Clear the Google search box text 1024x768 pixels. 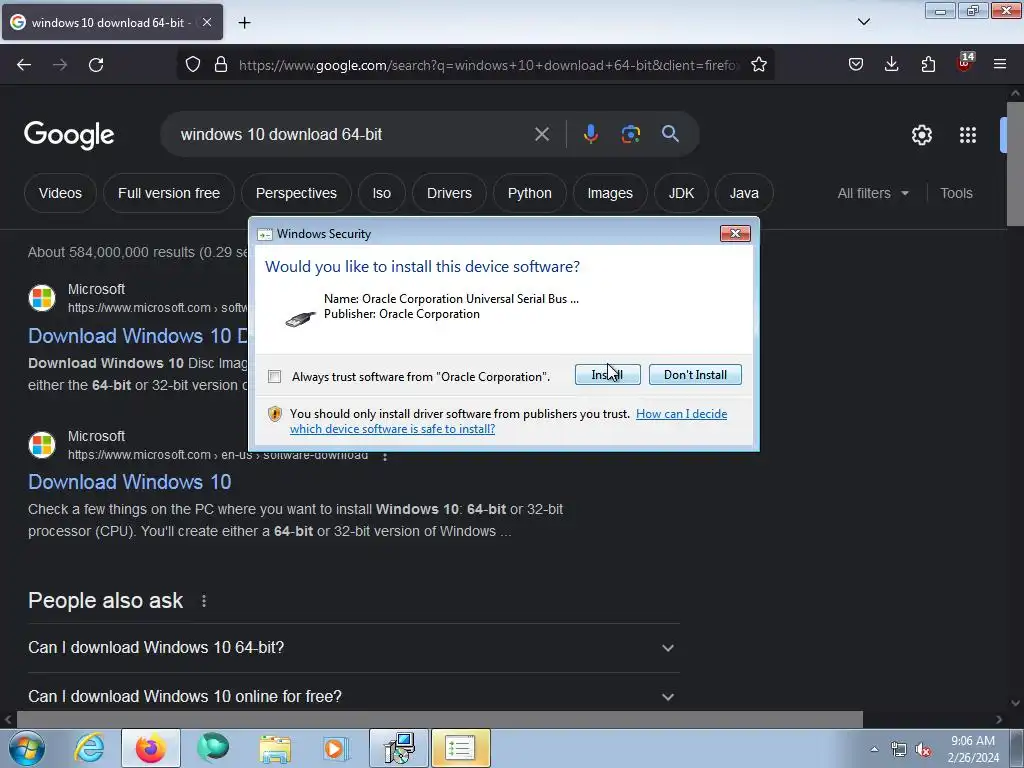[x=541, y=135]
